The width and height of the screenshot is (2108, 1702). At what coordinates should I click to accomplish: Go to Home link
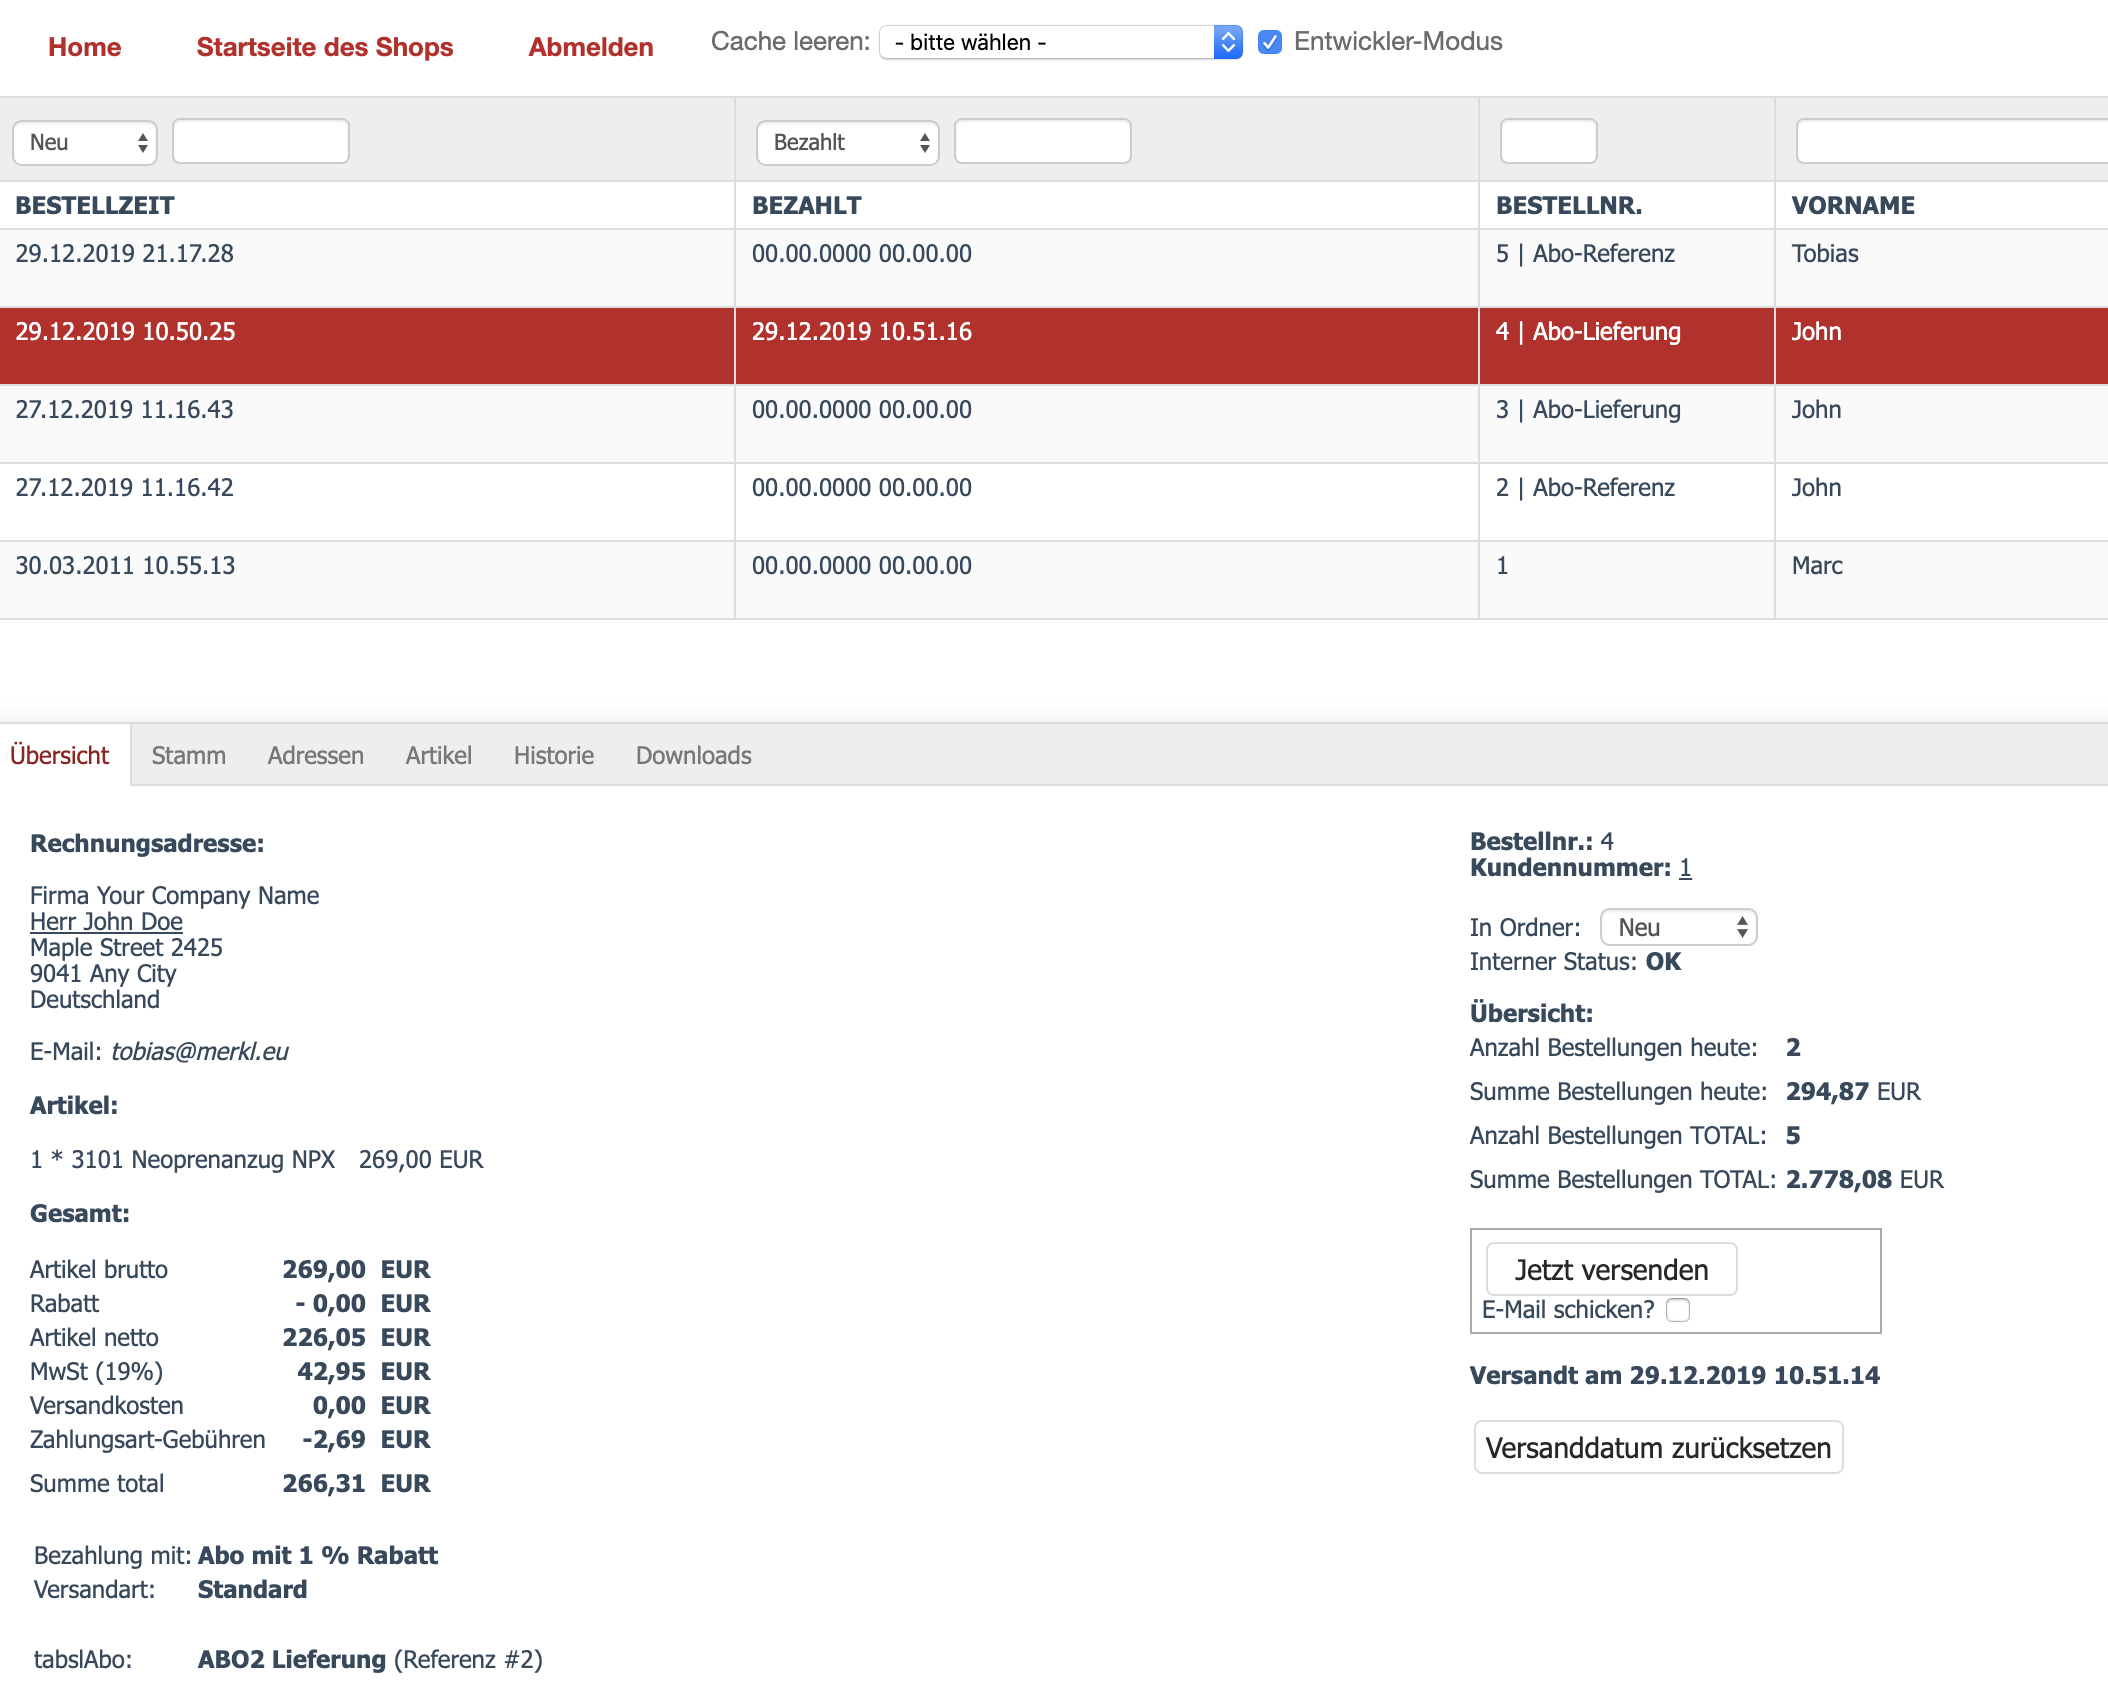(x=85, y=47)
